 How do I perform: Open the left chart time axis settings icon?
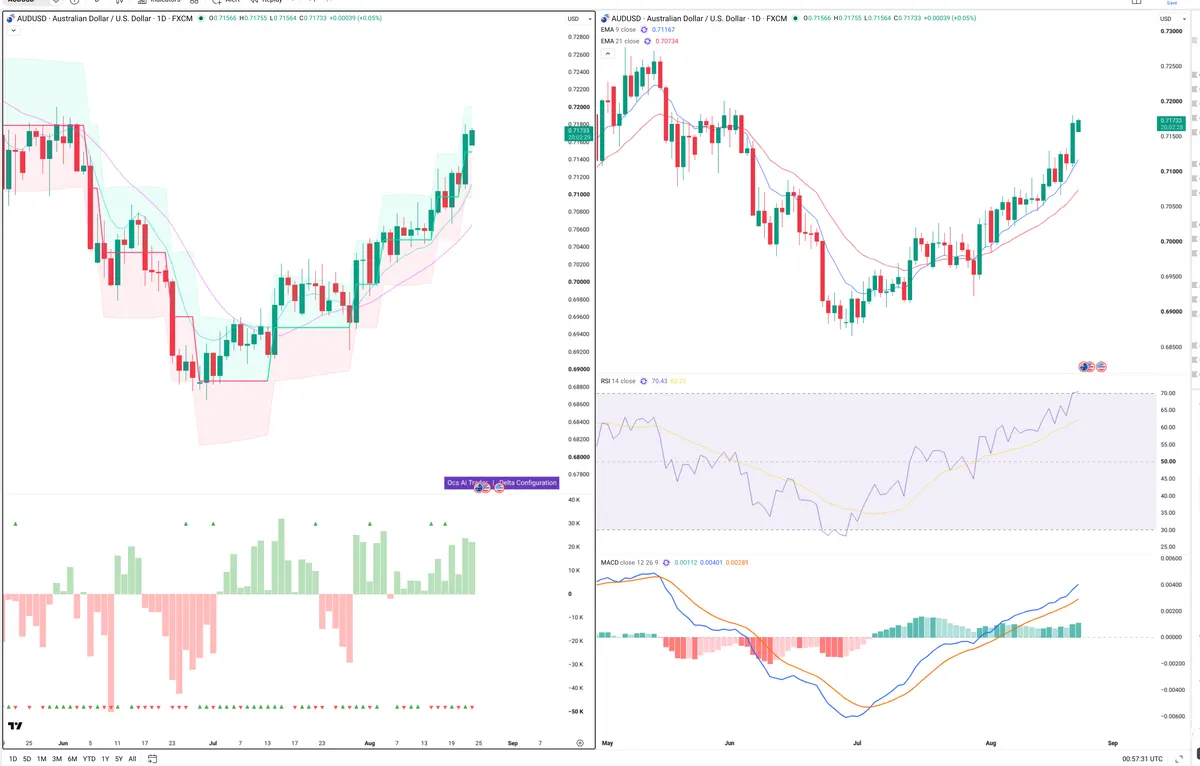pos(580,743)
